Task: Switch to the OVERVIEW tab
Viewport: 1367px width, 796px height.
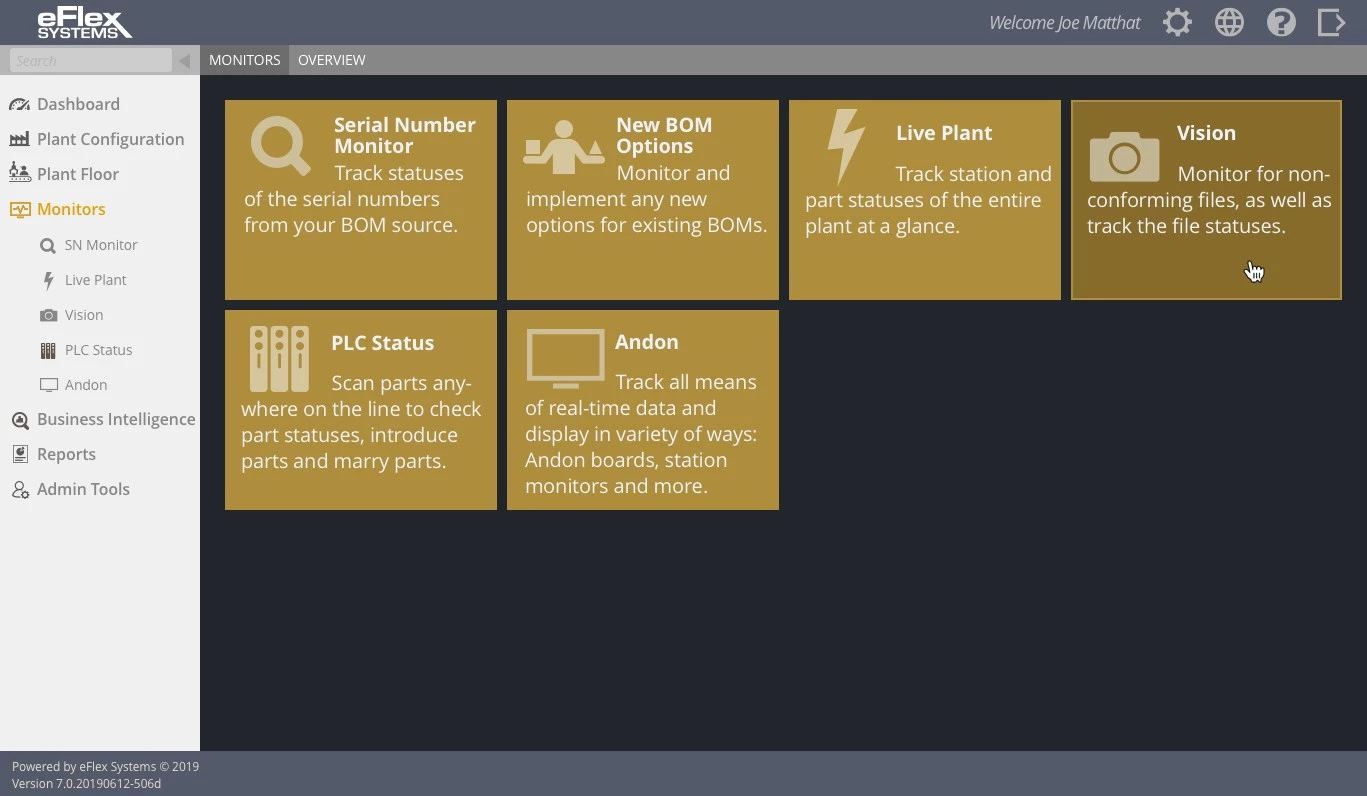Action: tap(331, 60)
